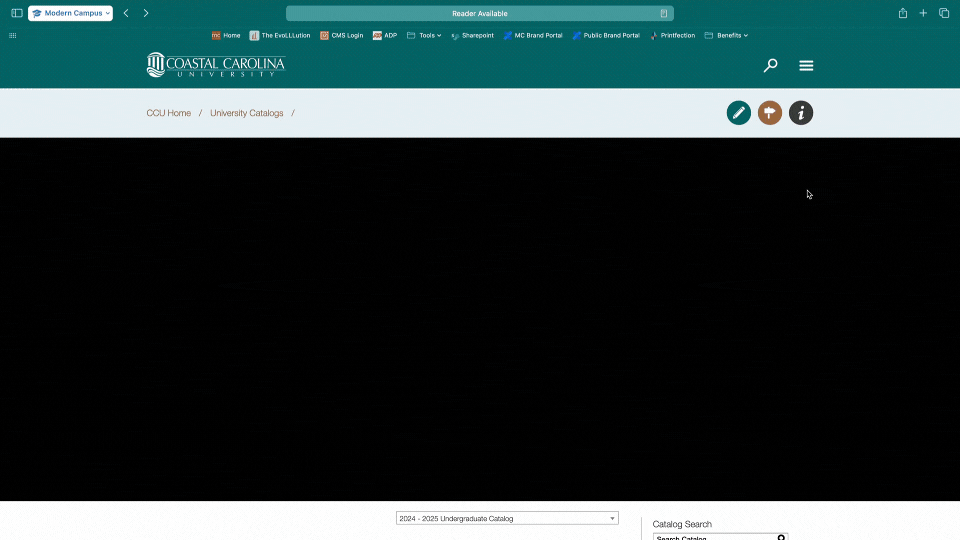Click the brown signpost directions icon
This screenshot has width=960, height=540.
[769, 113]
